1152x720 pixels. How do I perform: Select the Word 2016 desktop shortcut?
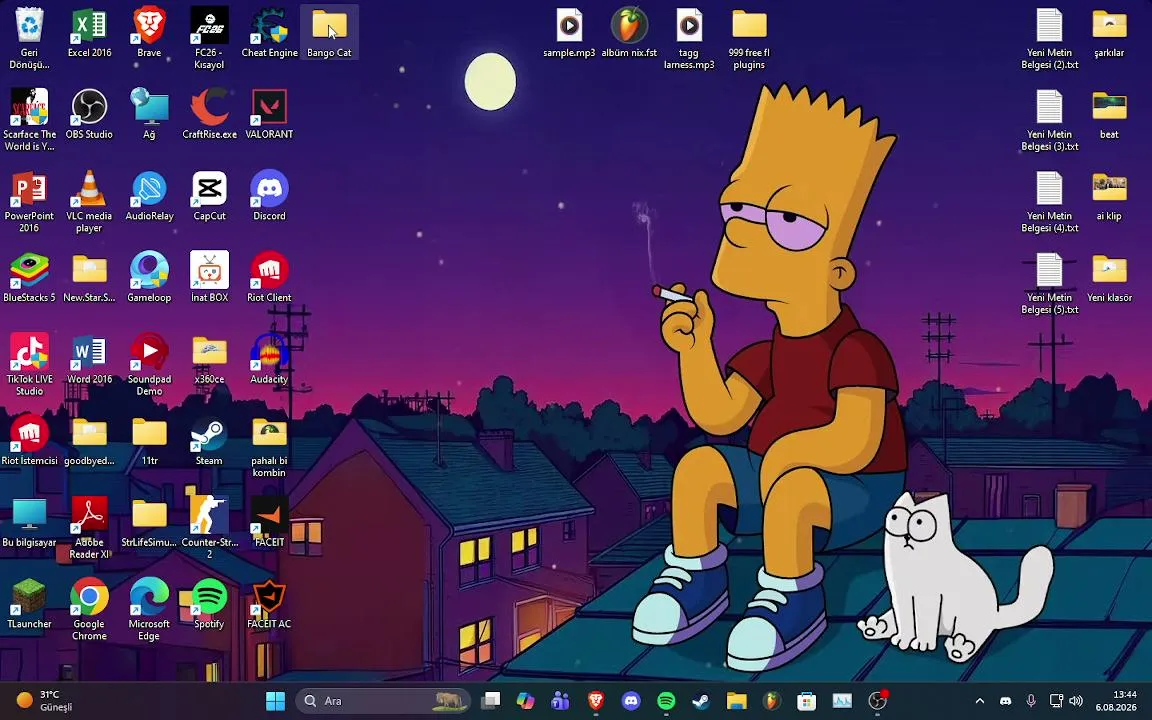click(x=90, y=359)
